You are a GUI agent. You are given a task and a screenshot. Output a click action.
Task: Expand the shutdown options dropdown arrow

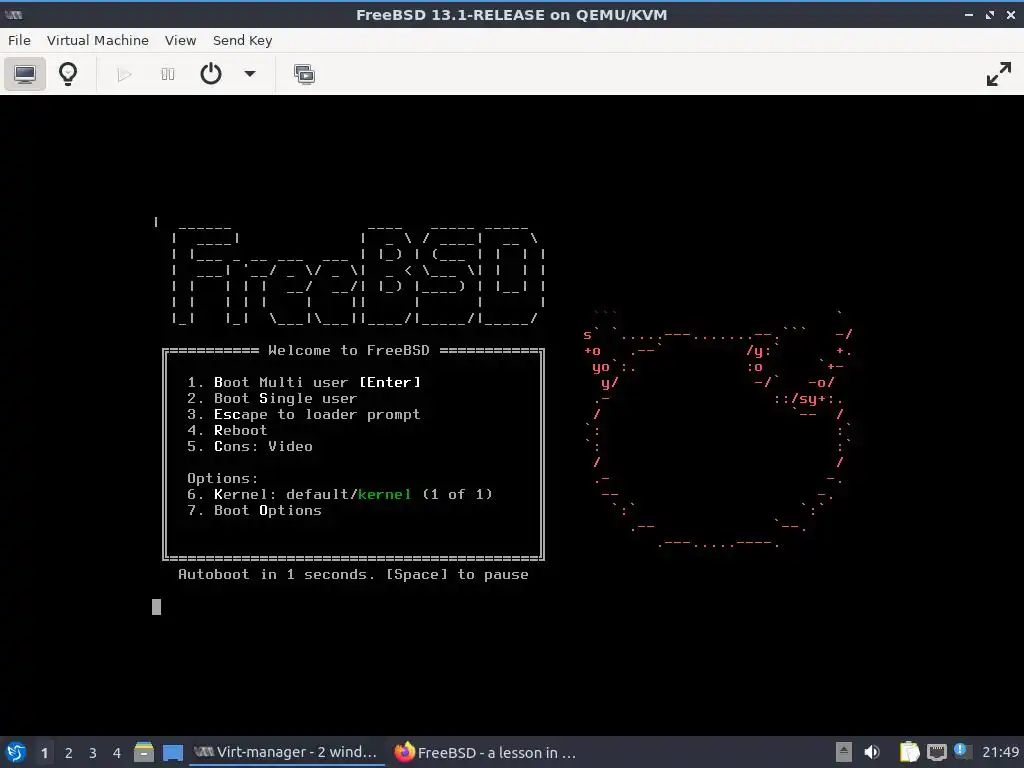coord(249,74)
